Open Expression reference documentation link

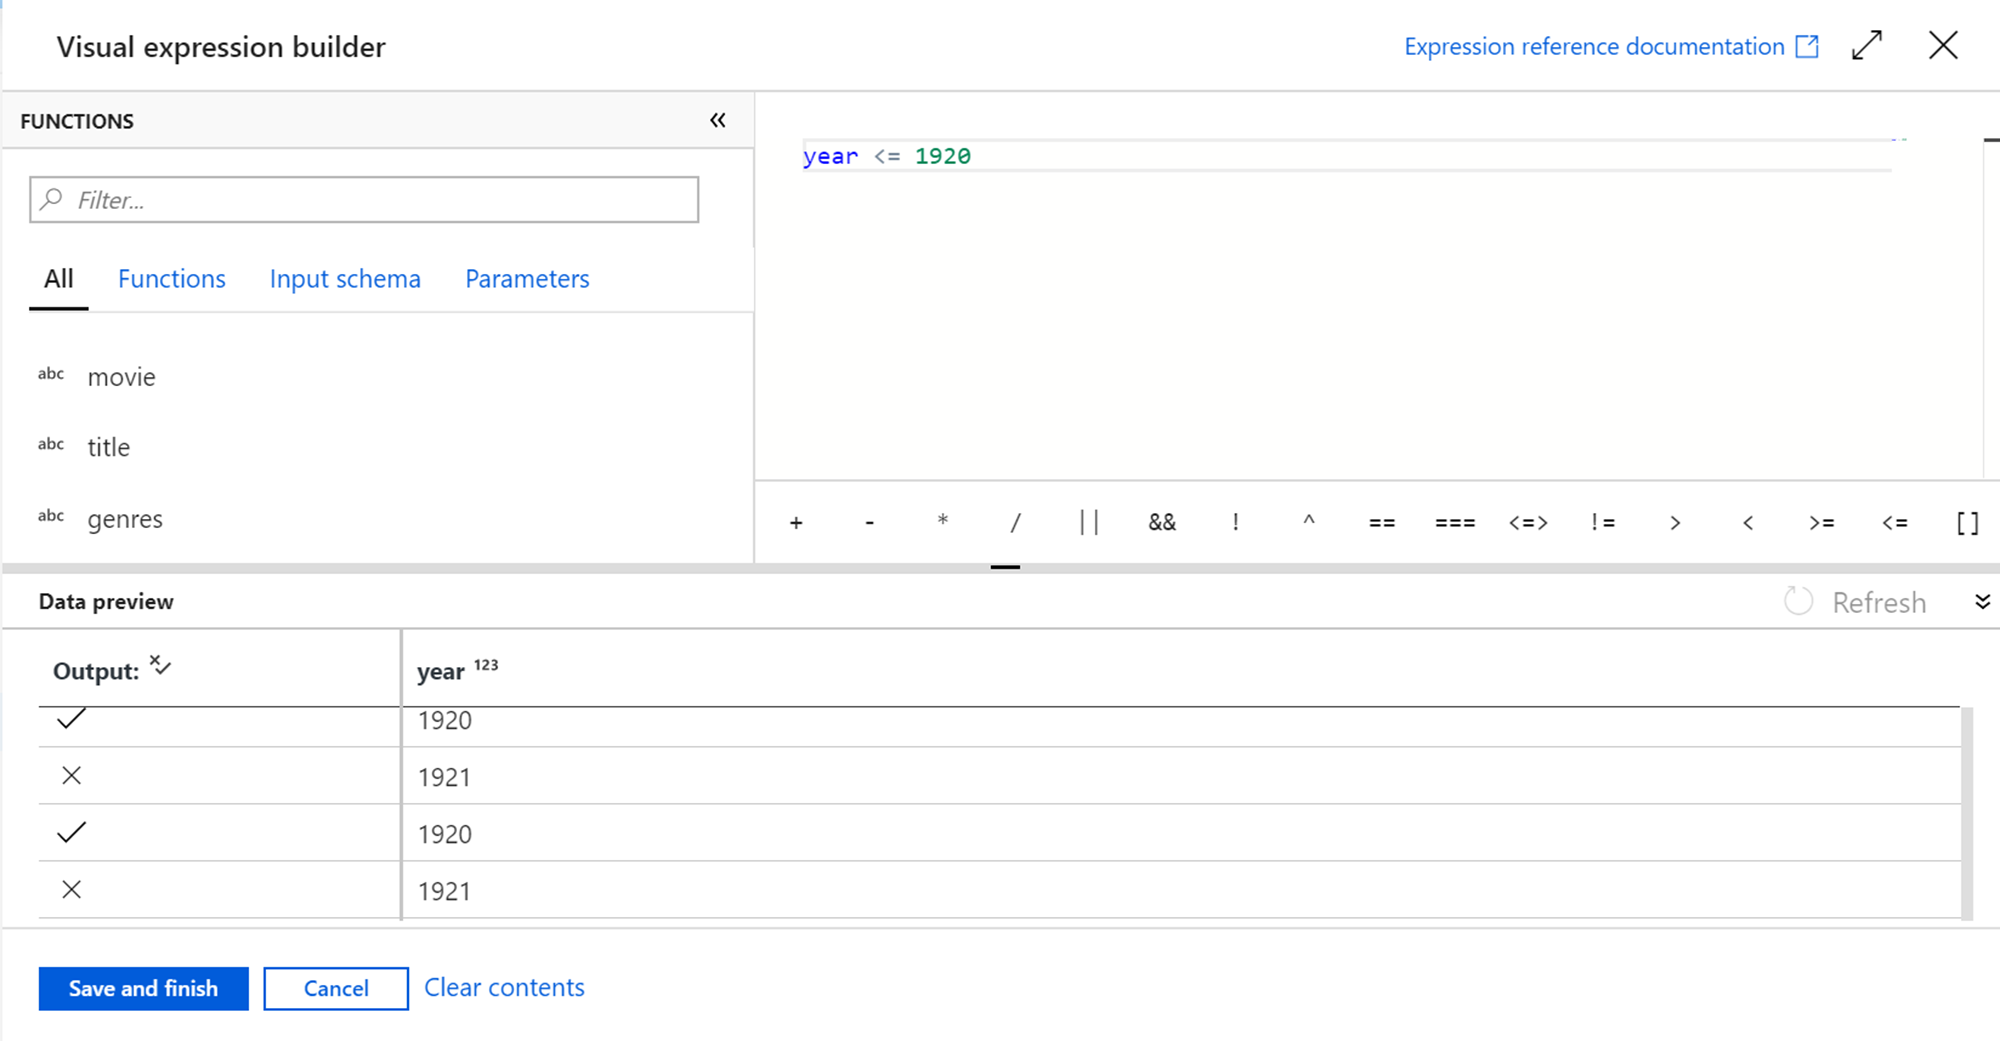[1611, 46]
